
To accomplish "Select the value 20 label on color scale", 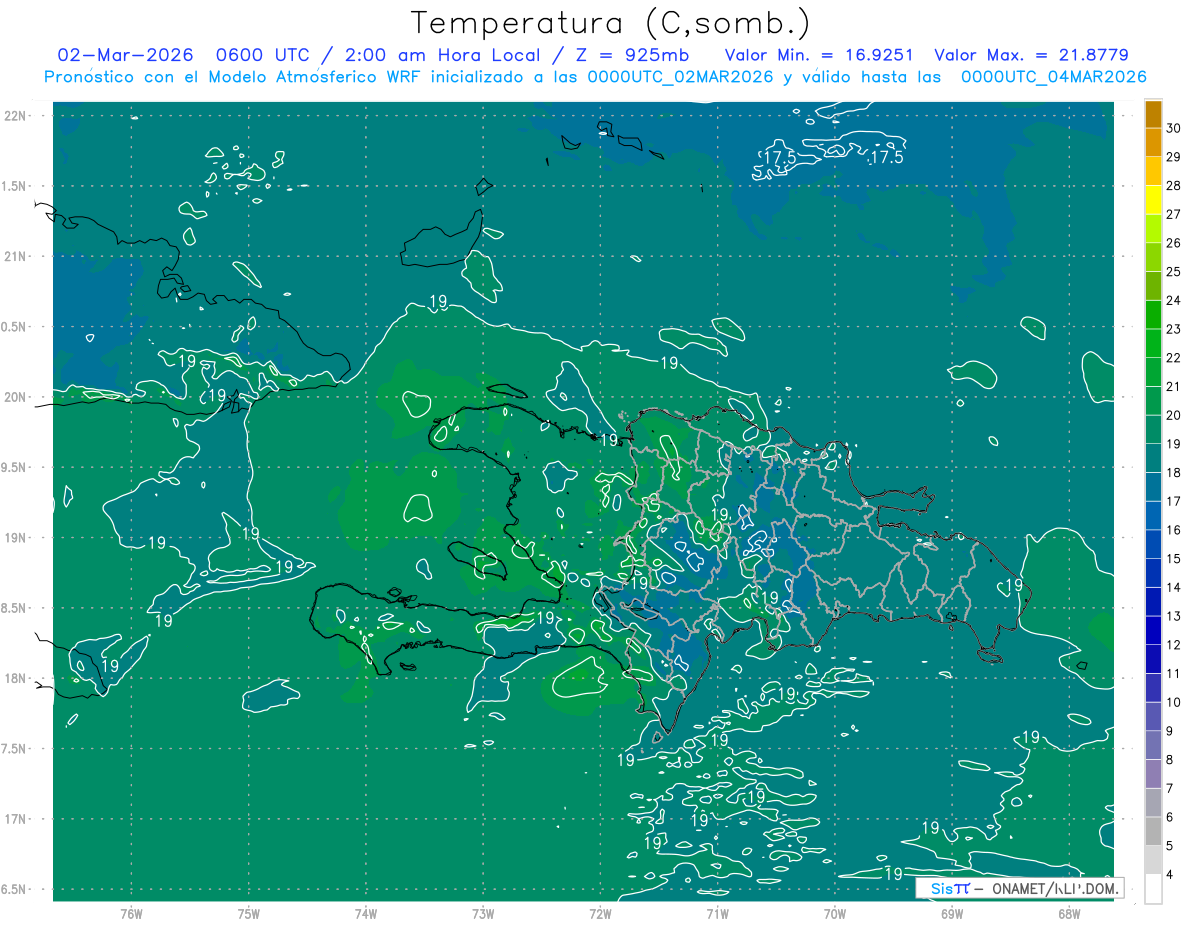I will [1174, 415].
